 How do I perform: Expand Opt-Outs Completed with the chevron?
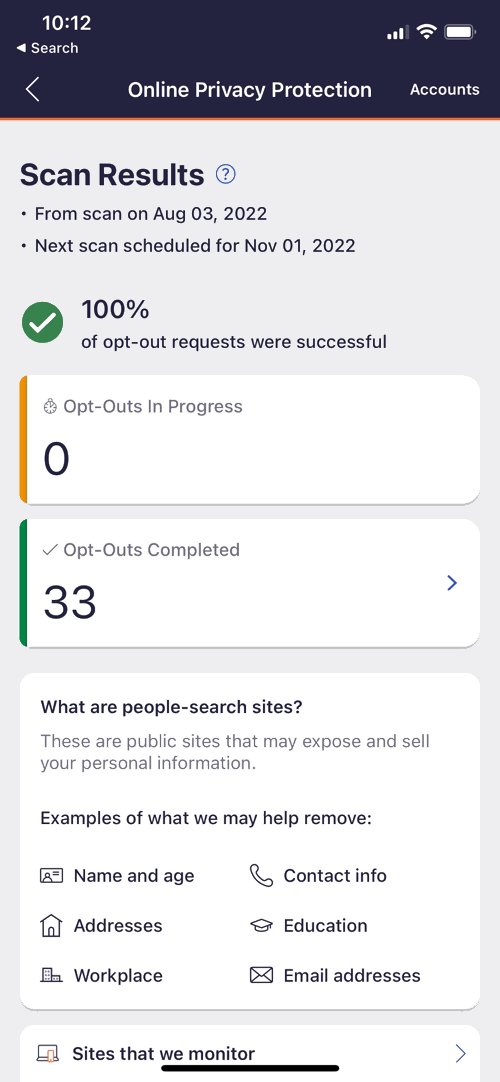[452, 583]
